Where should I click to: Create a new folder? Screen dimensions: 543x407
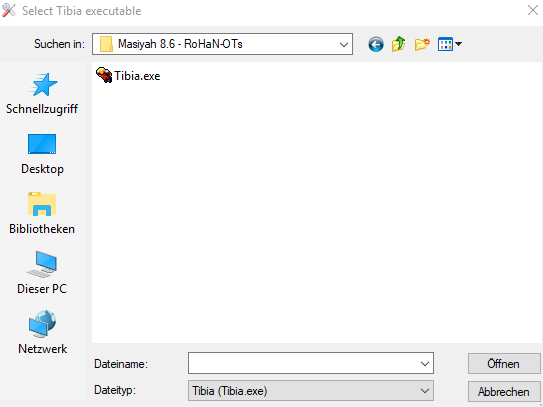(422, 44)
